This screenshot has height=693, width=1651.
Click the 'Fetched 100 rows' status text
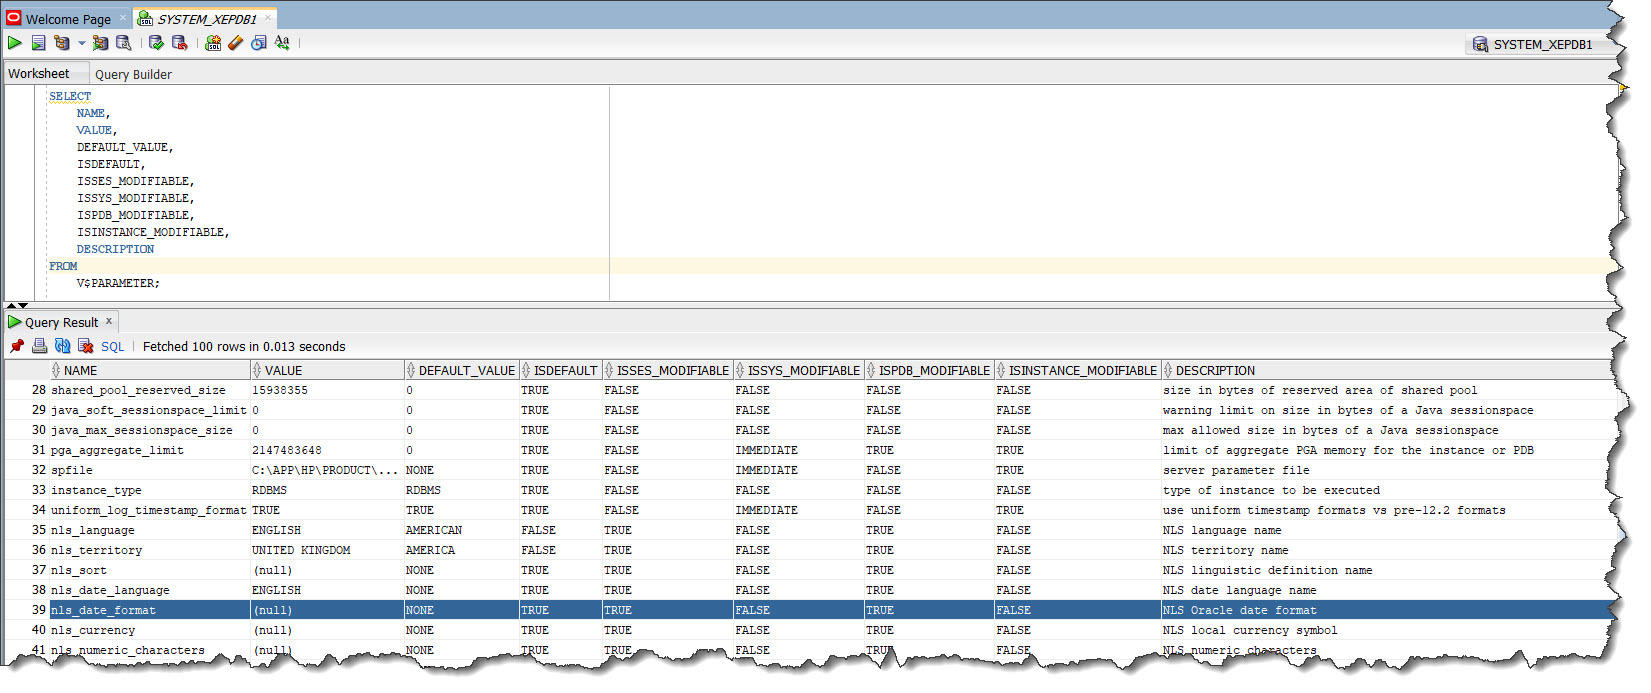[x=244, y=347]
